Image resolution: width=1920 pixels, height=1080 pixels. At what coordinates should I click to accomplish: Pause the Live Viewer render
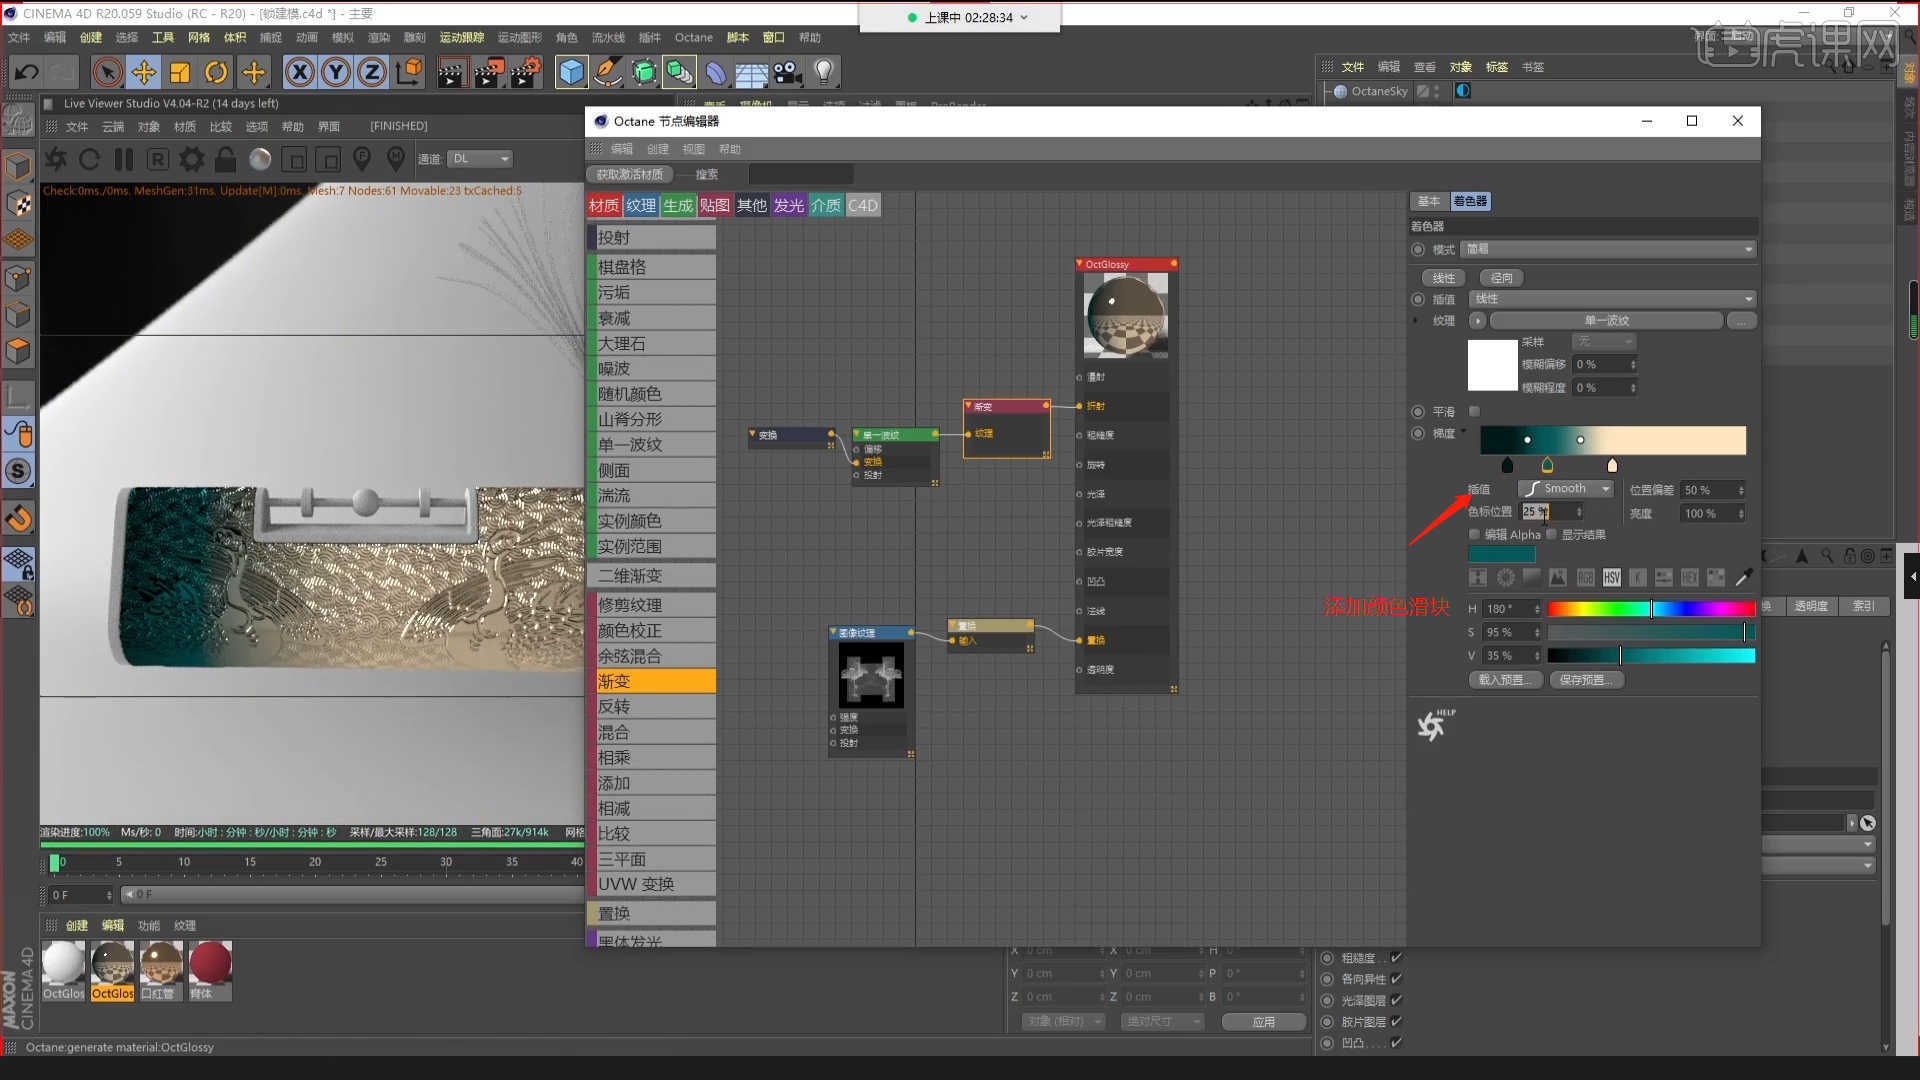pyautogui.click(x=124, y=159)
